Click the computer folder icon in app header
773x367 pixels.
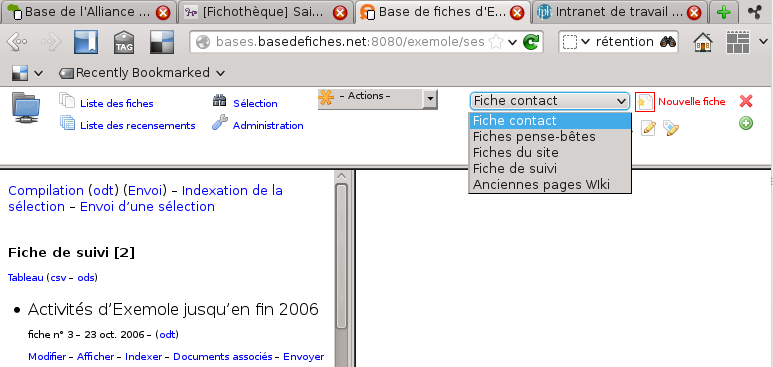point(26,107)
